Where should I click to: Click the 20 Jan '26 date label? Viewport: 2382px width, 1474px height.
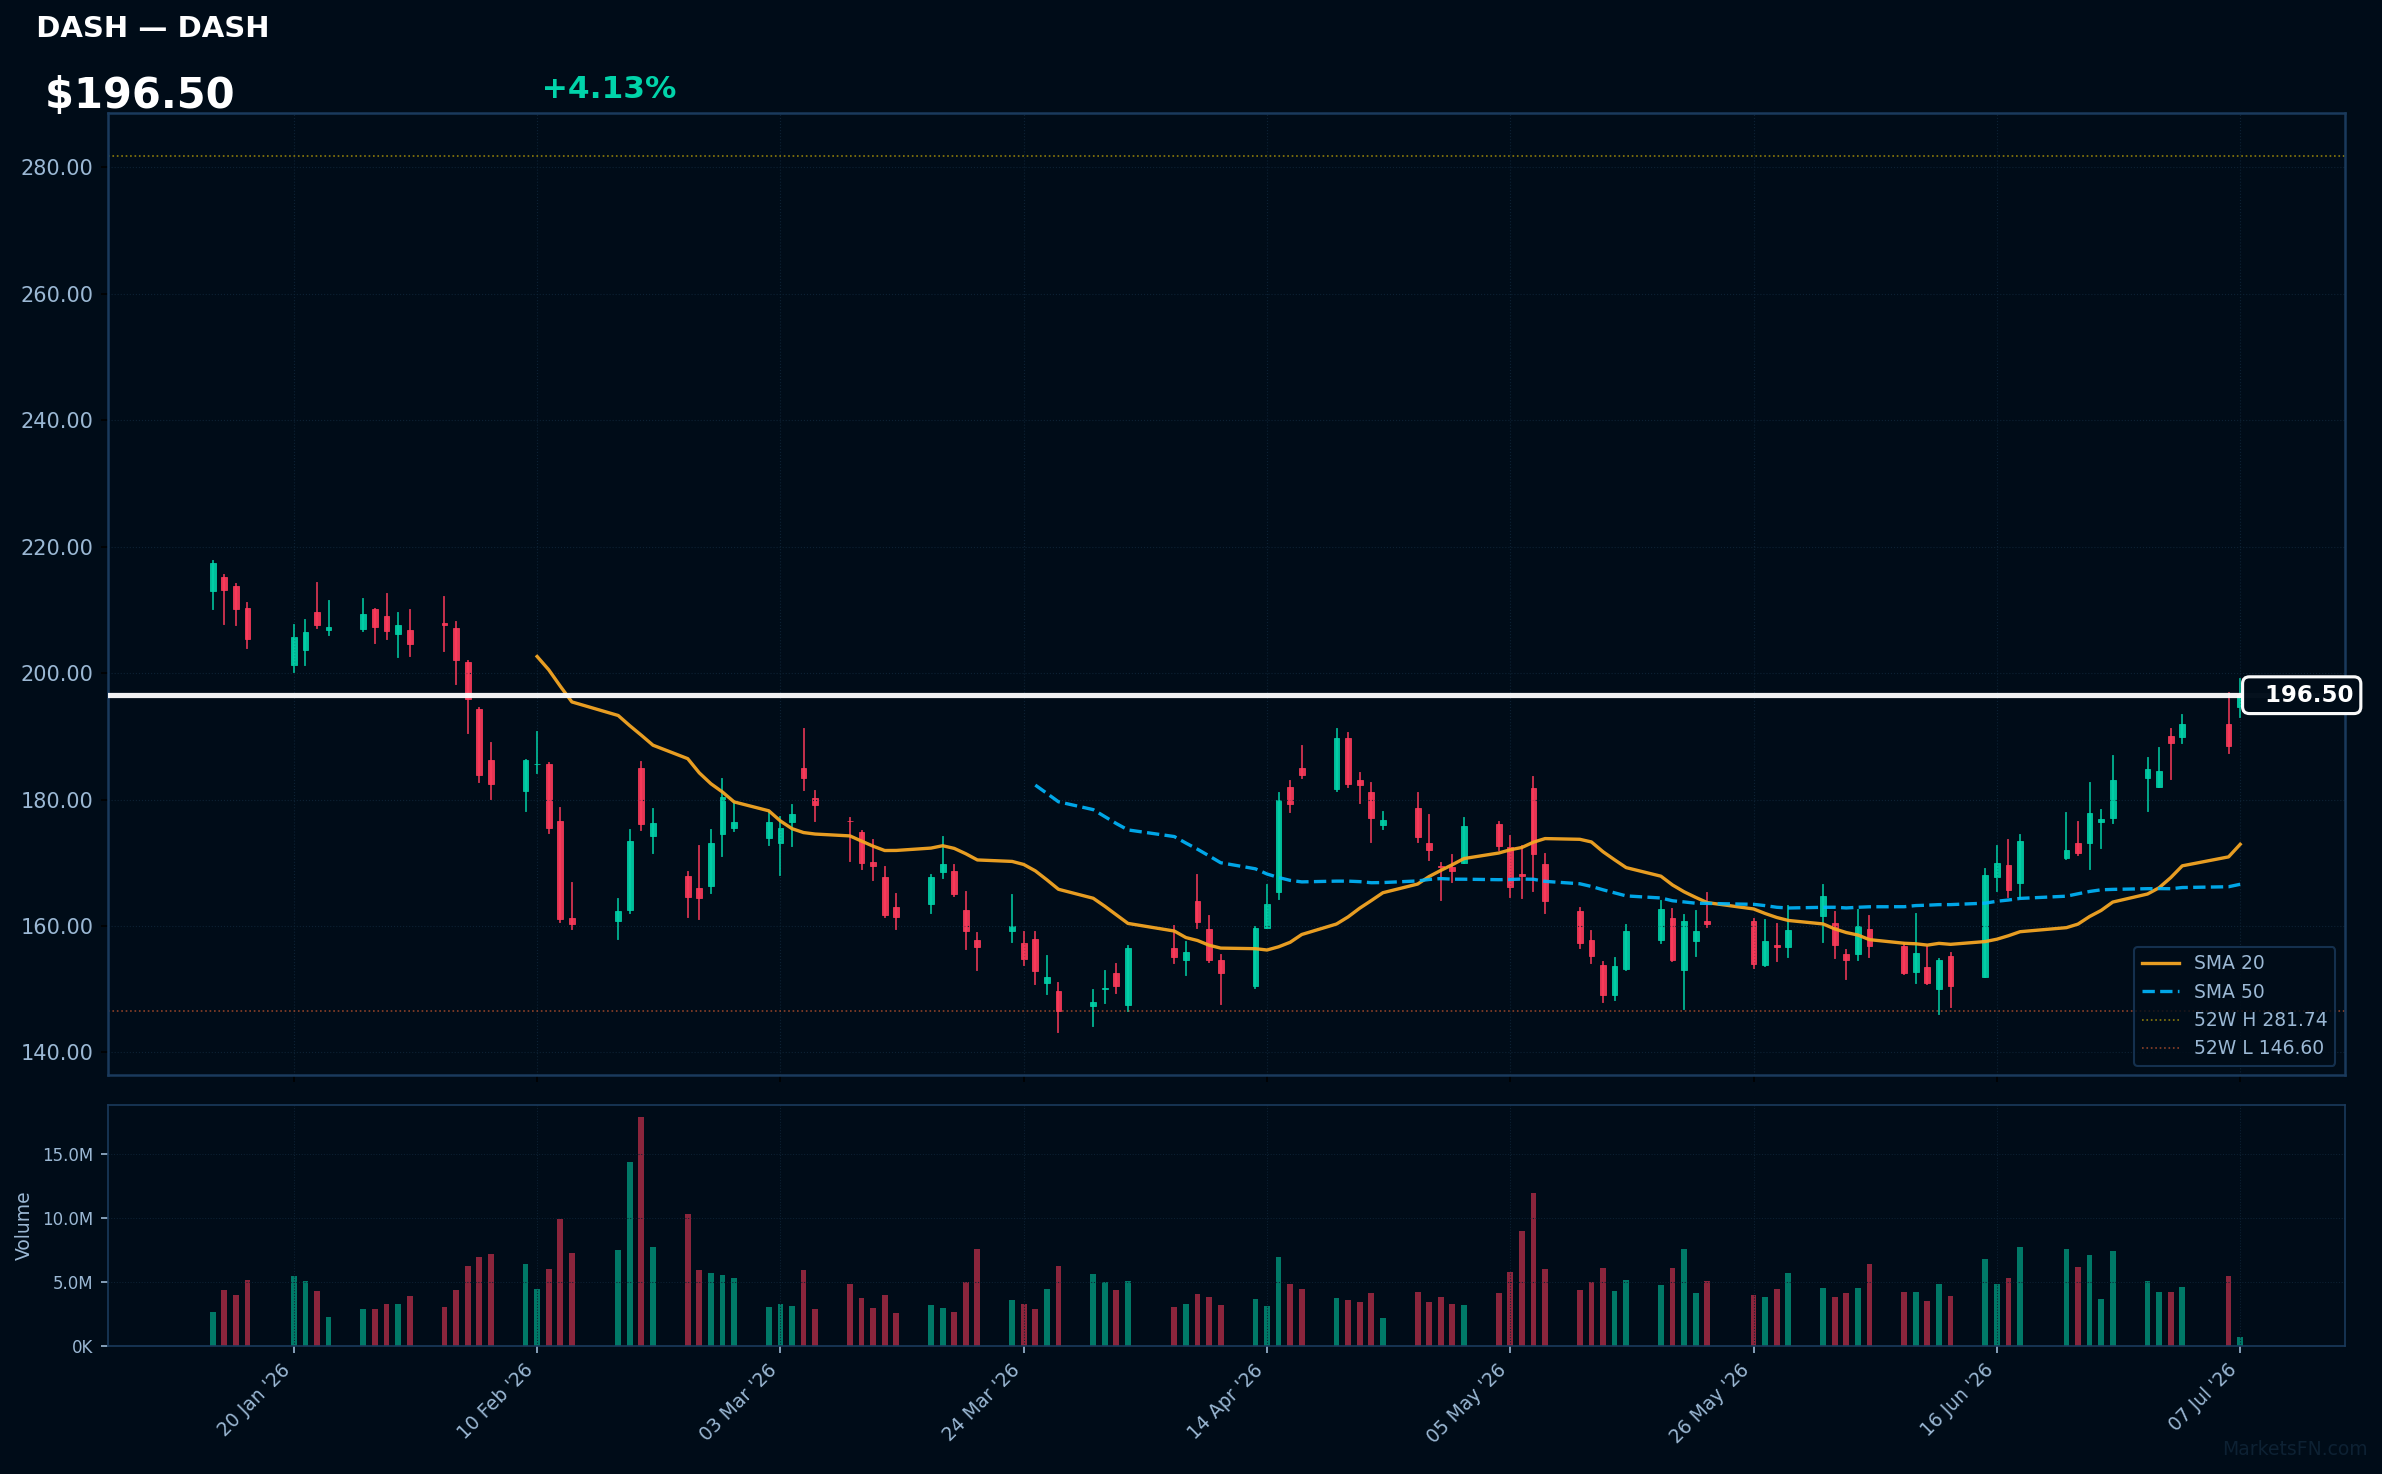point(254,1400)
